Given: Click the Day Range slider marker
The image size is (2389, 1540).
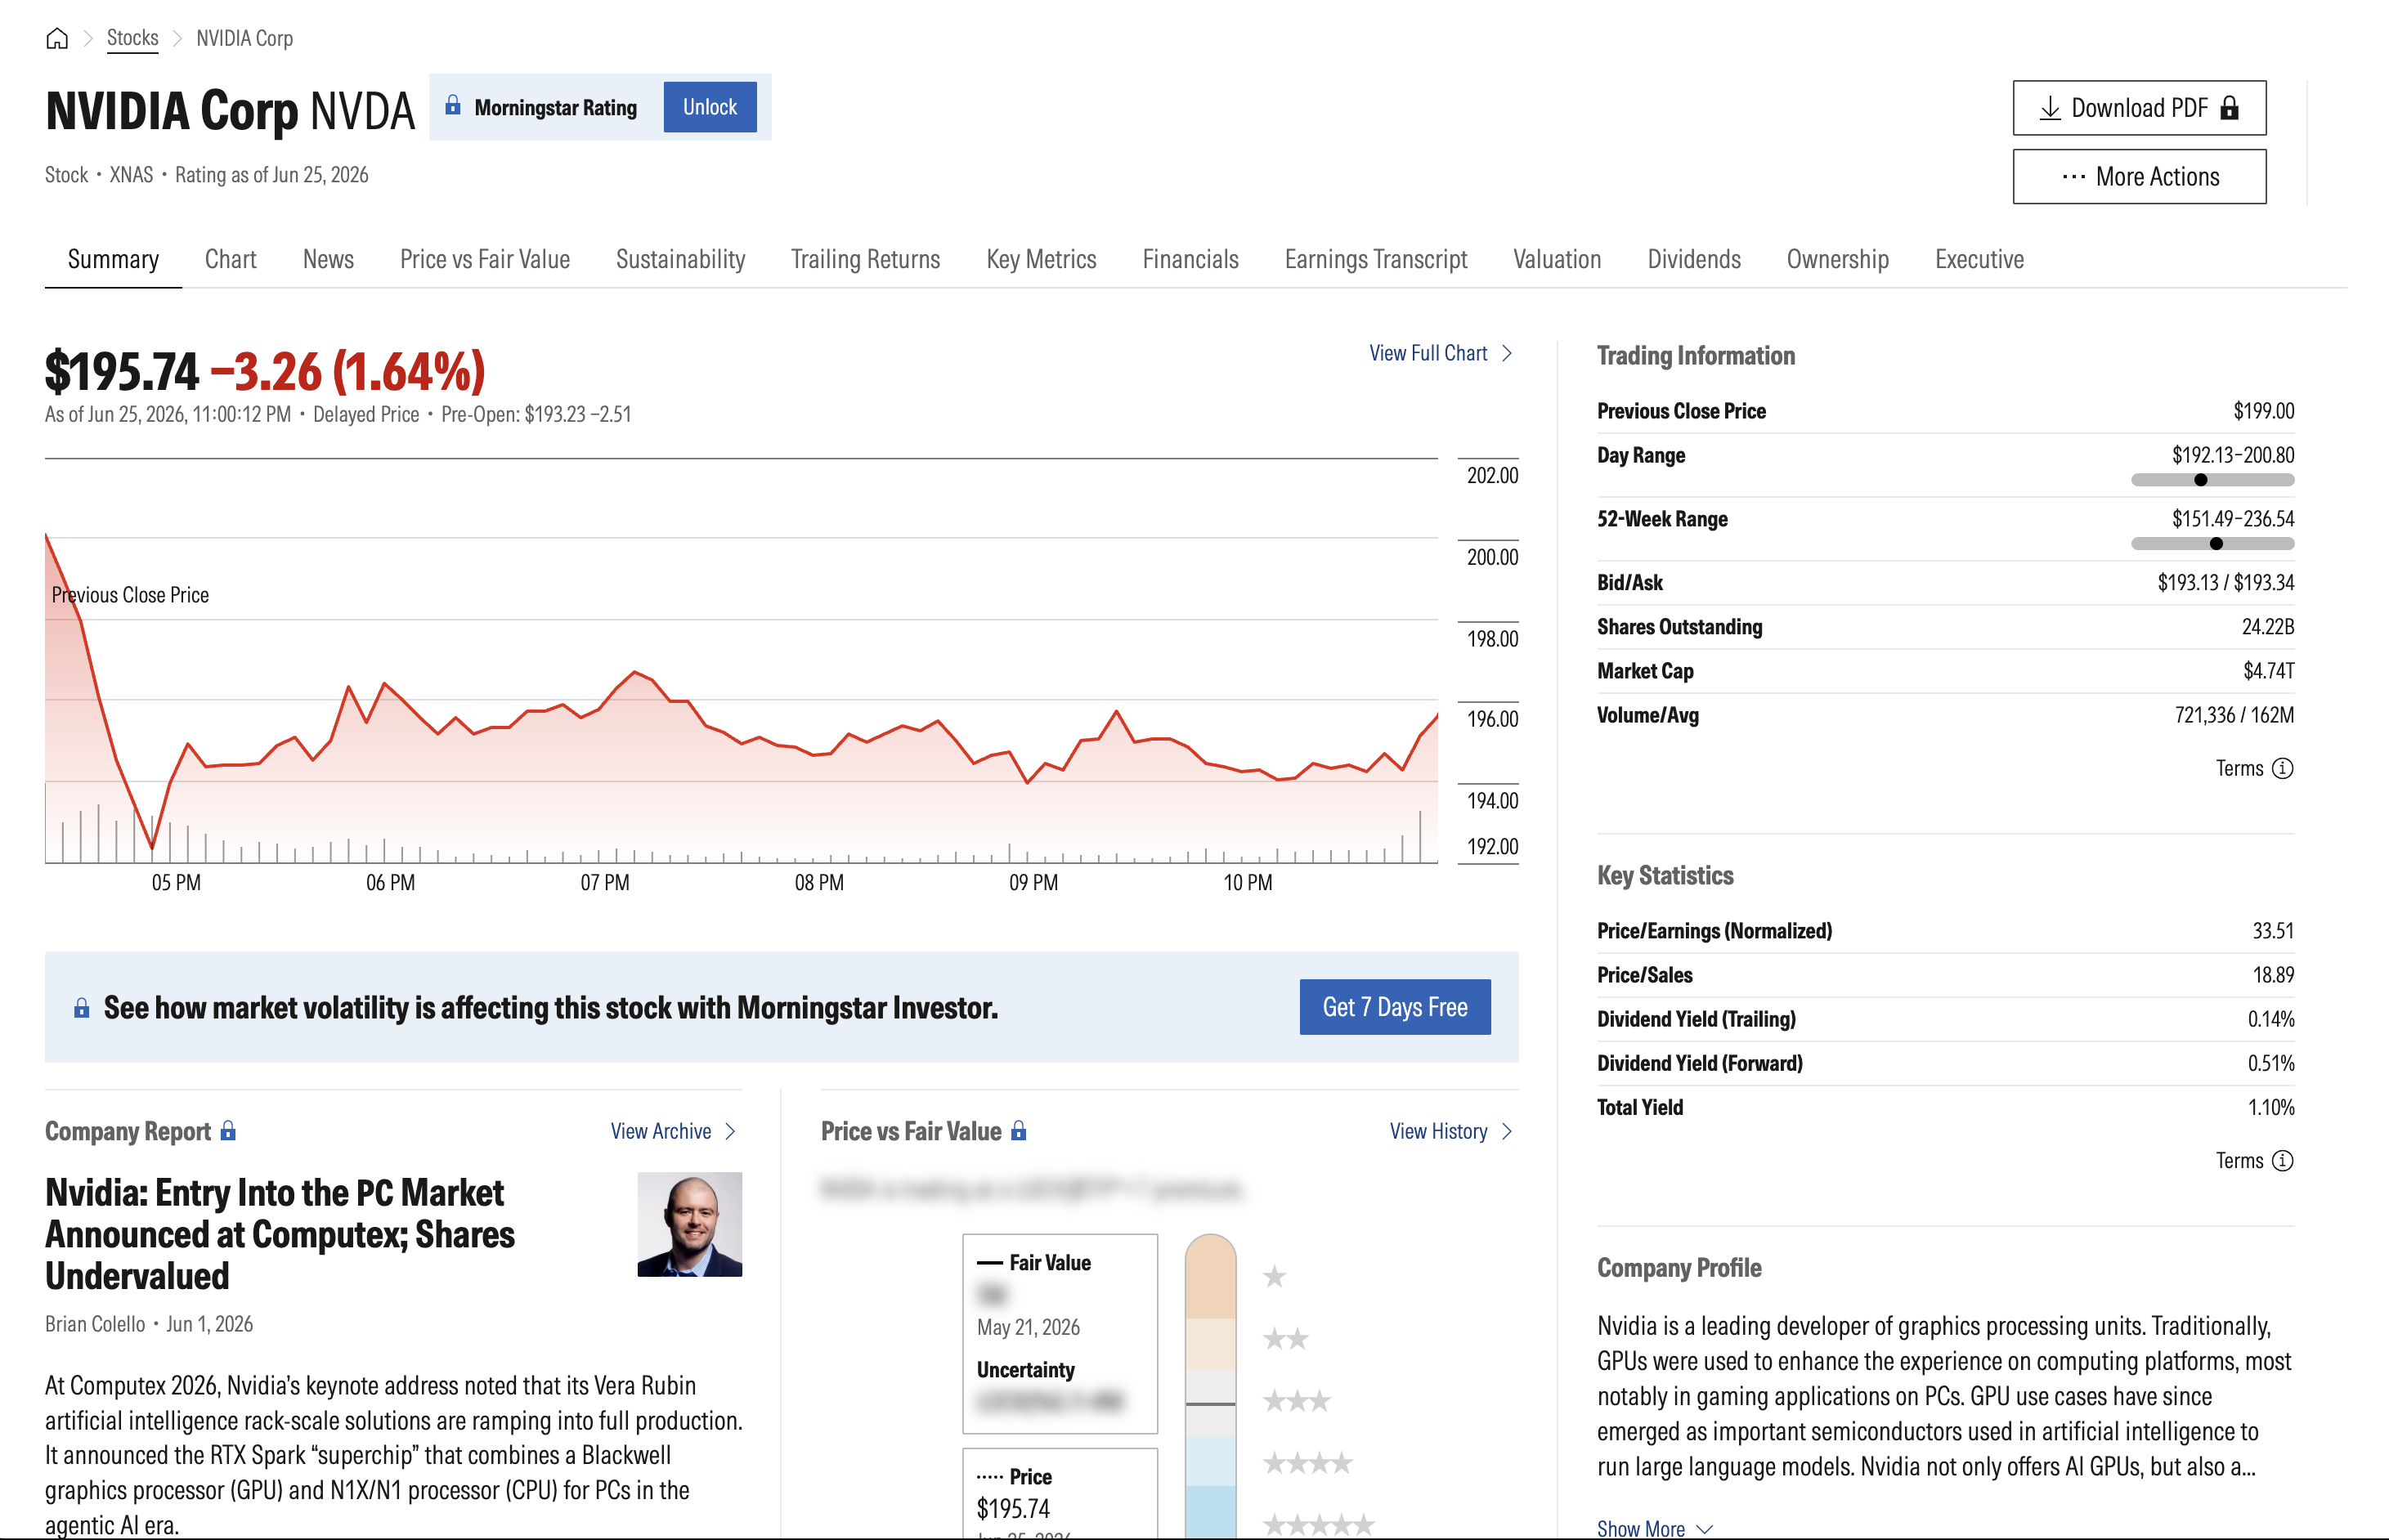Looking at the screenshot, I should [x=2200, y=480].
